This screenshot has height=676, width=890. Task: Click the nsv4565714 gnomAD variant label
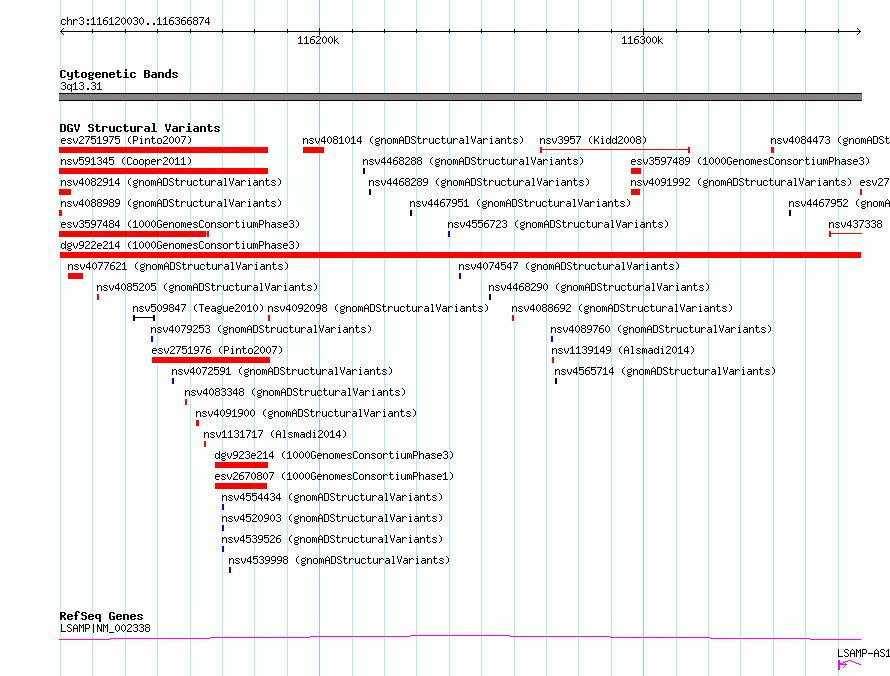(x=665, y=371)
